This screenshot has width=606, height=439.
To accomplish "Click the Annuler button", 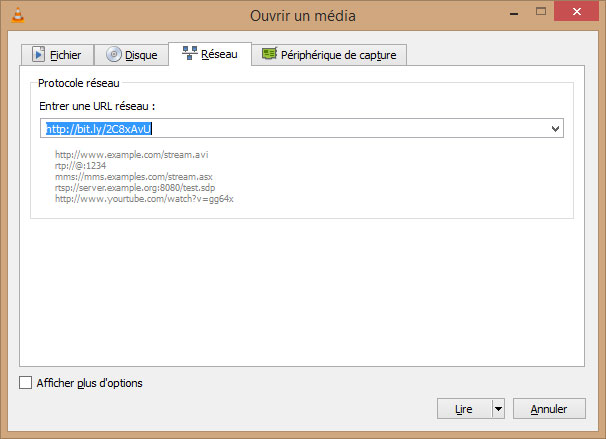I will (549, 409).
